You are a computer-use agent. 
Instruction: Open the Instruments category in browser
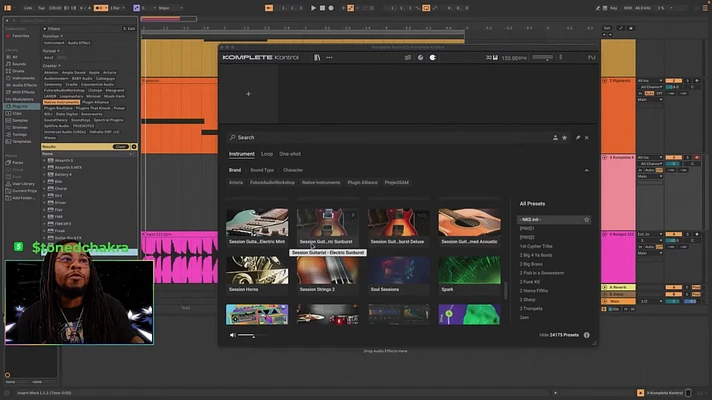click(23, 78)
